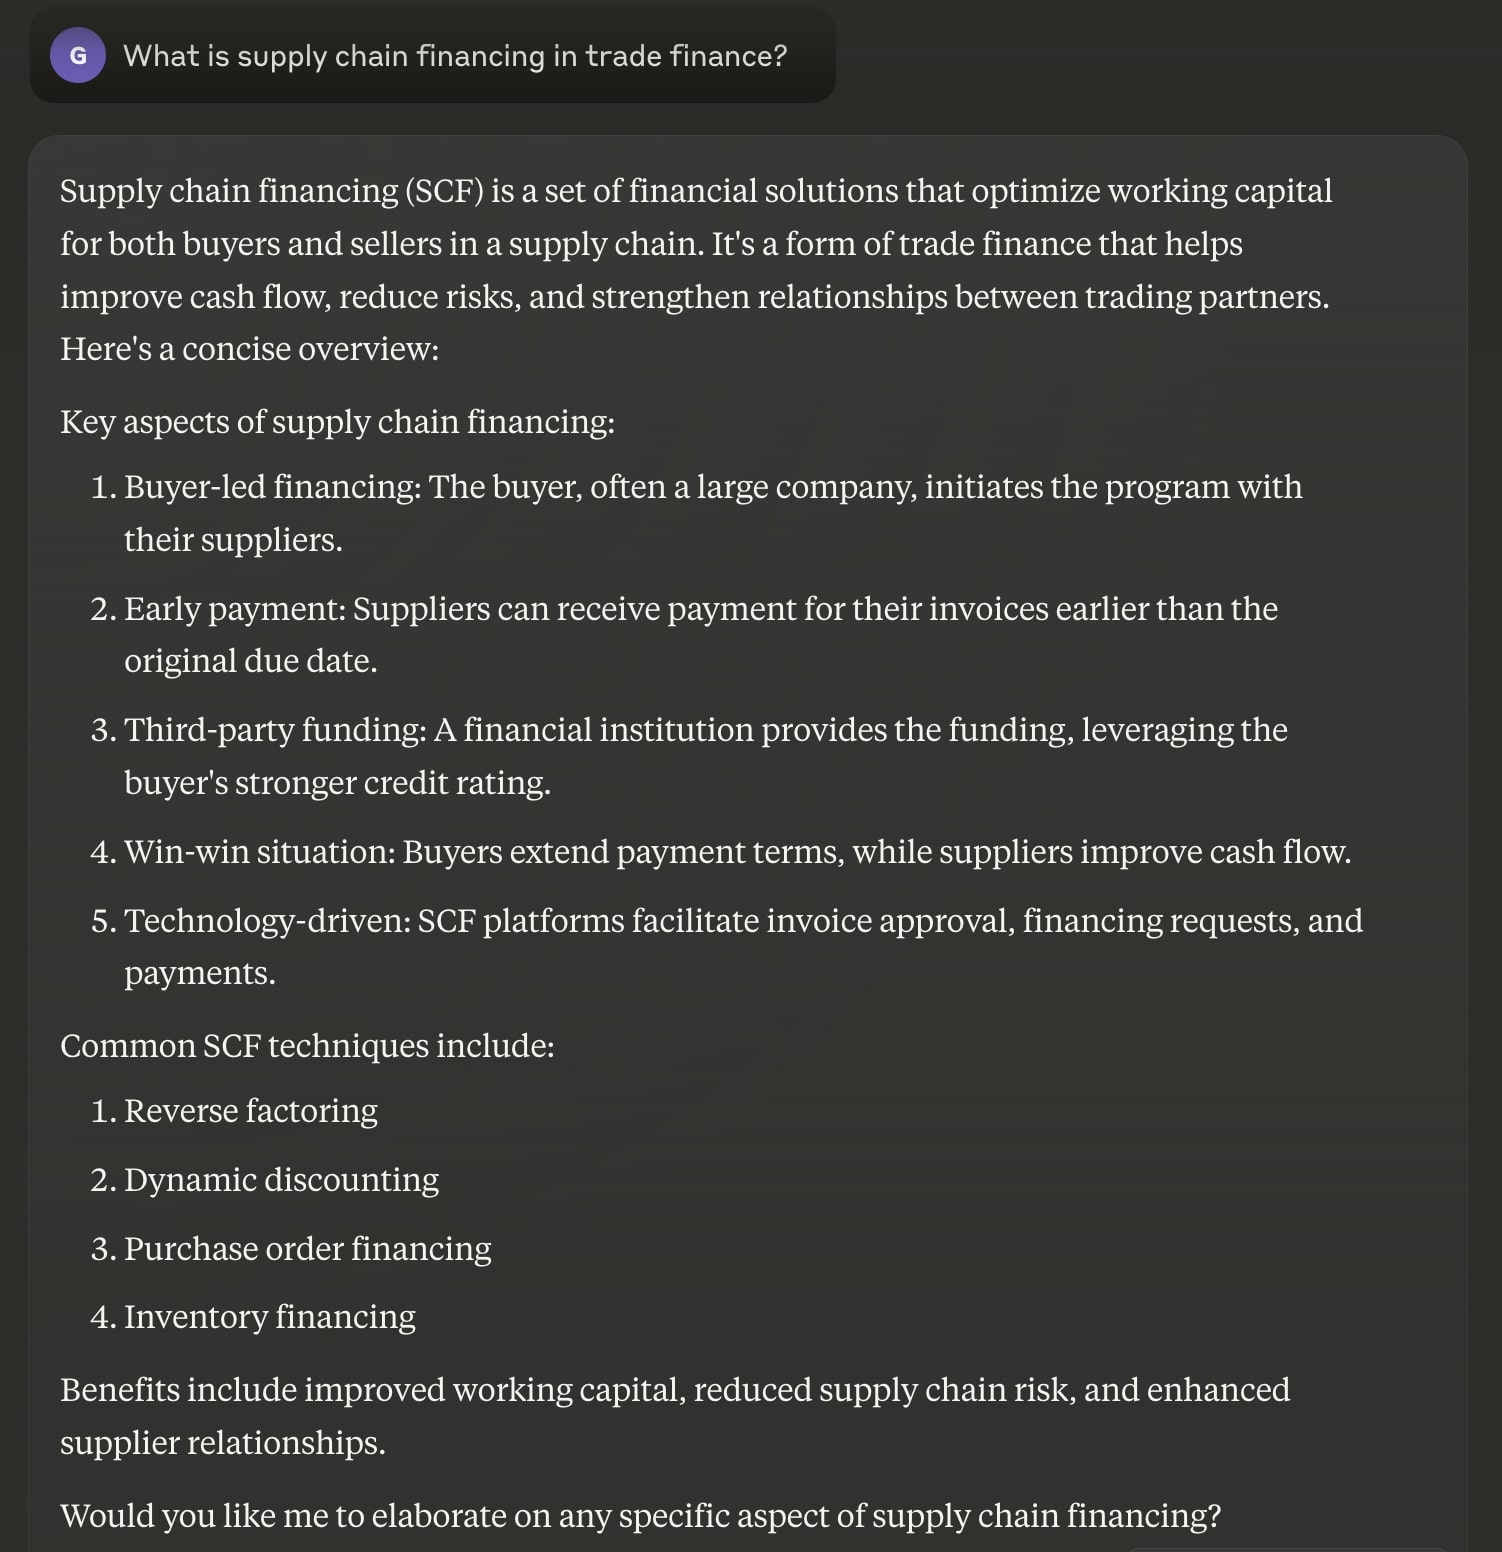
Task: Click the "Purchase order financing" technique
Action: [x=307, y=1249]
